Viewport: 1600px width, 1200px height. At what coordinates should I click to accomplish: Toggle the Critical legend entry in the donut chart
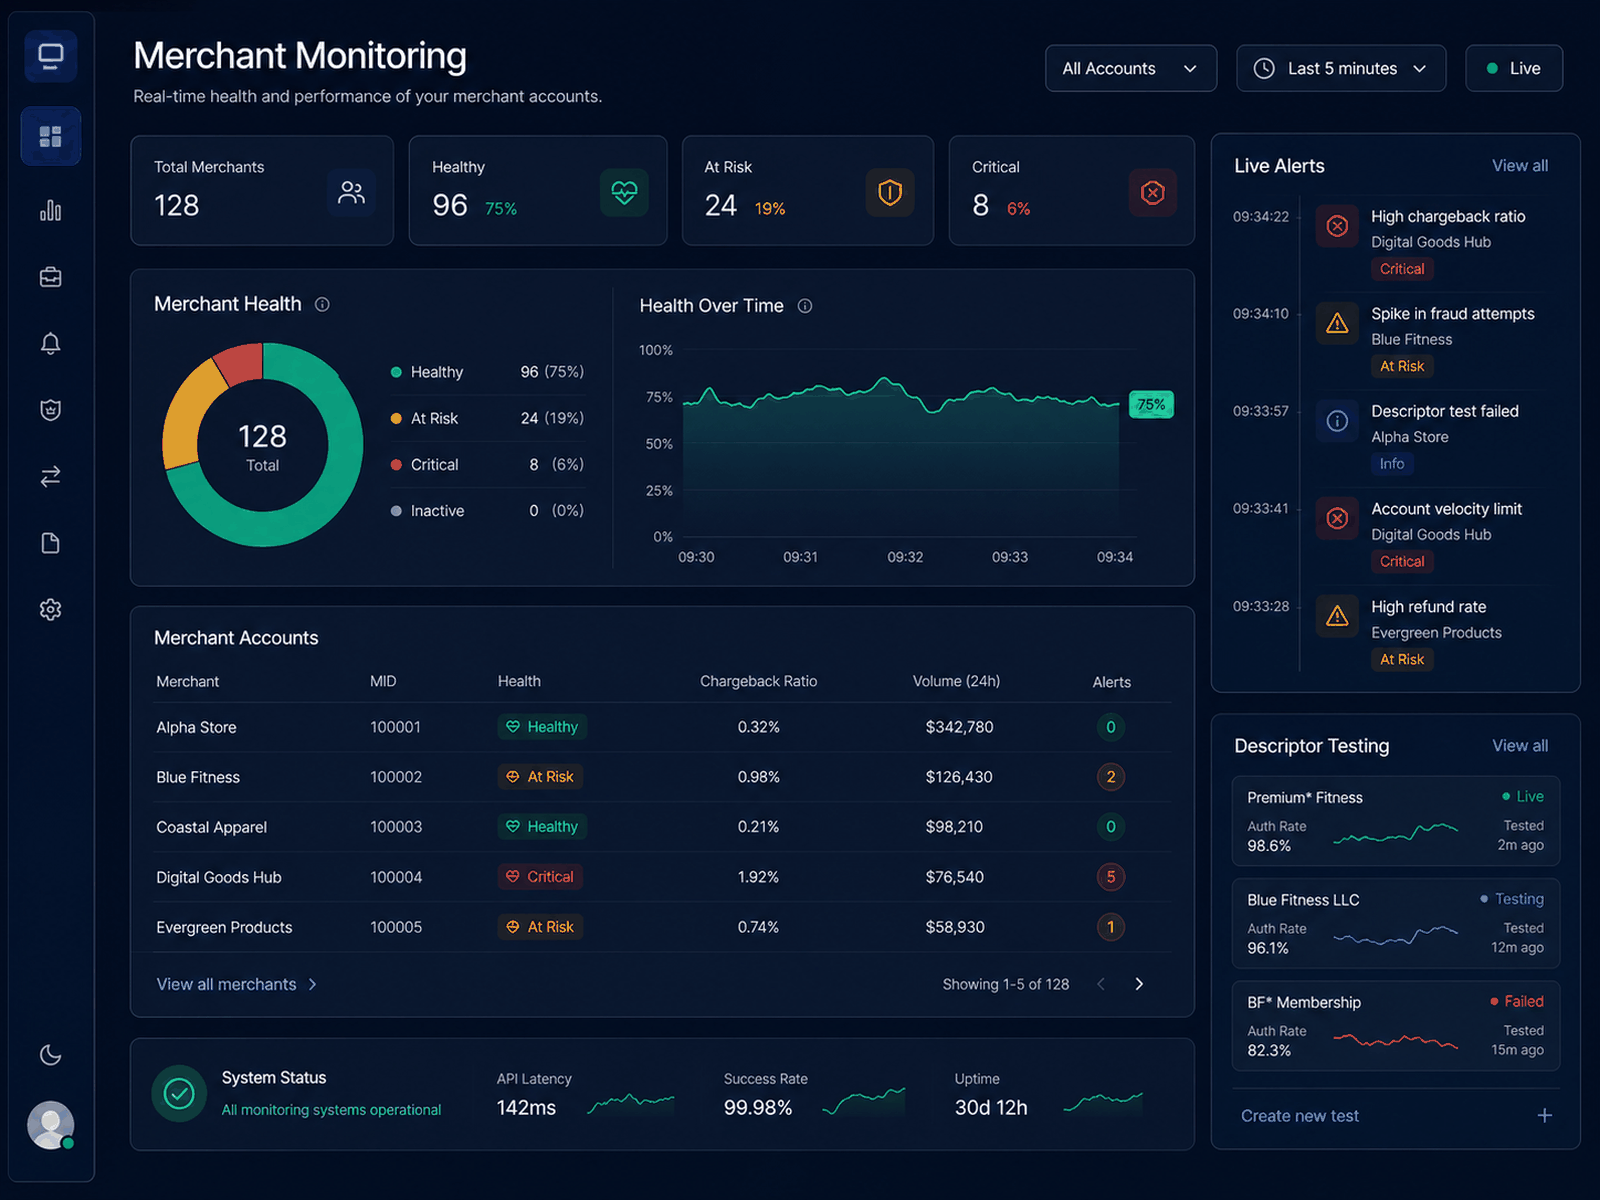tap(487, 465)
